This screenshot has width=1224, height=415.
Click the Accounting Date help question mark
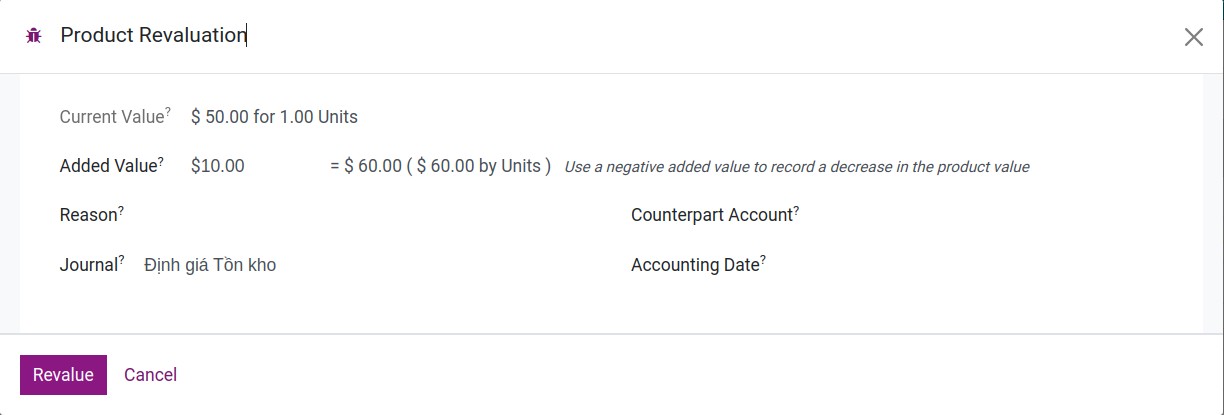(x=763, y=259)
